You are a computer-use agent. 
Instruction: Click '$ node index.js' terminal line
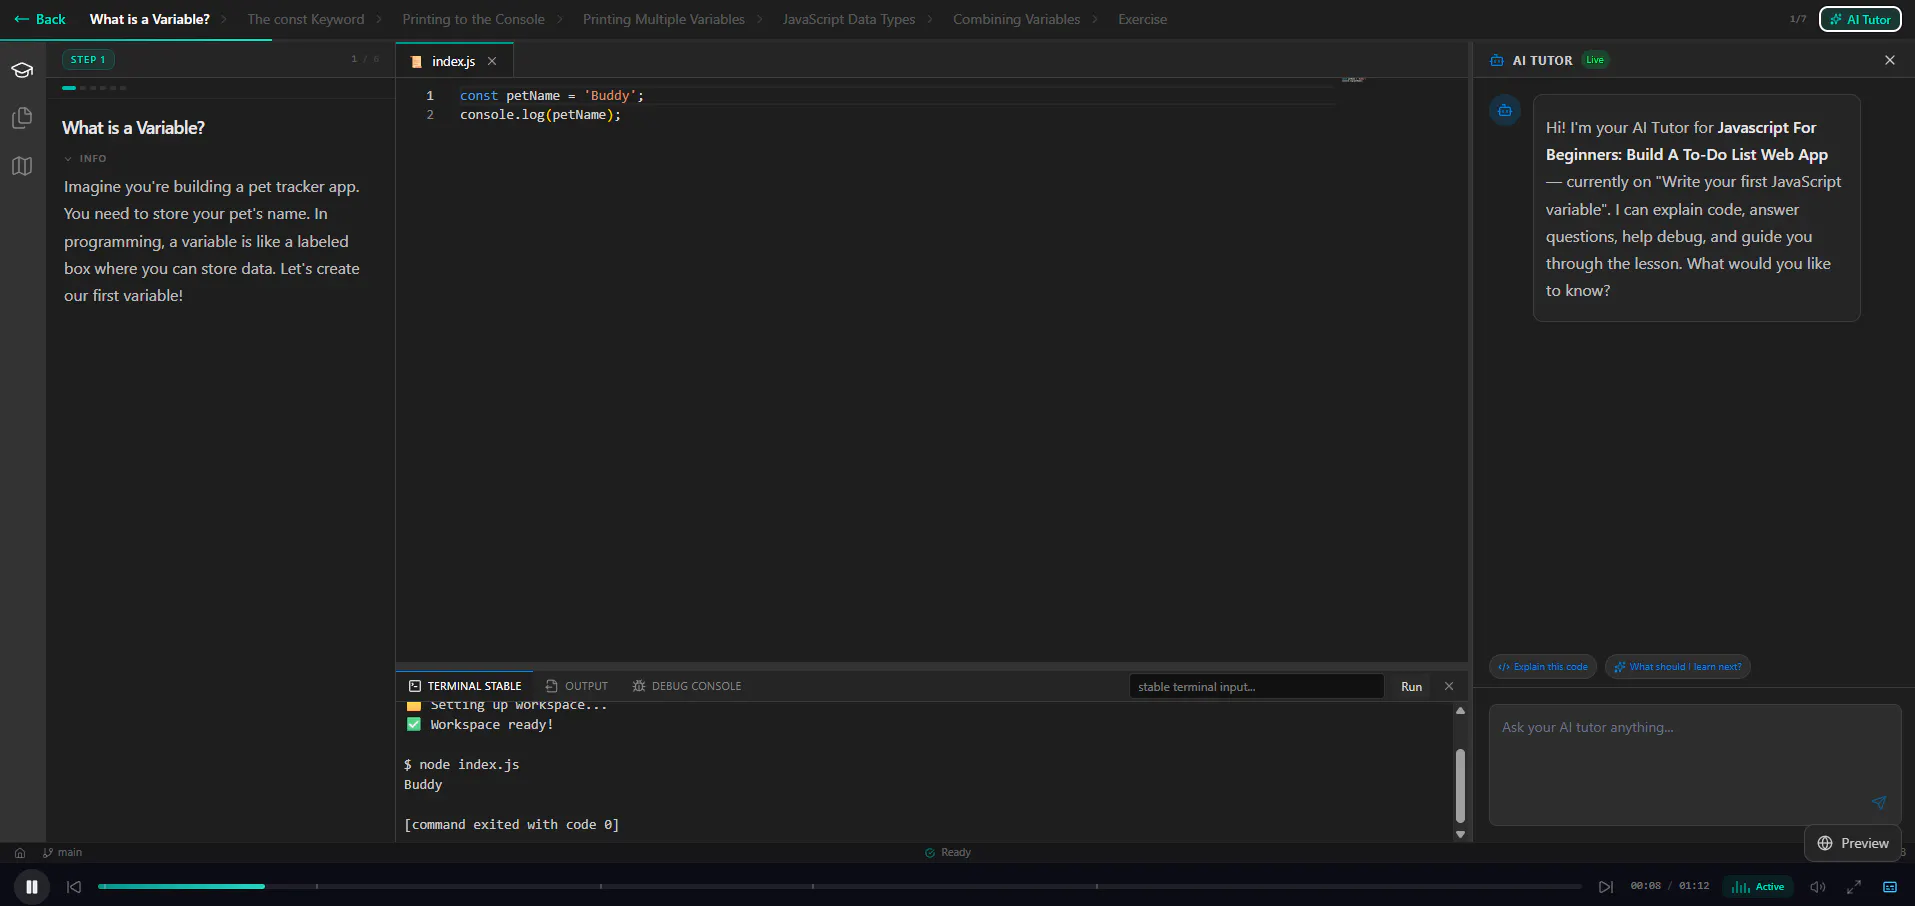click(461, 765)
